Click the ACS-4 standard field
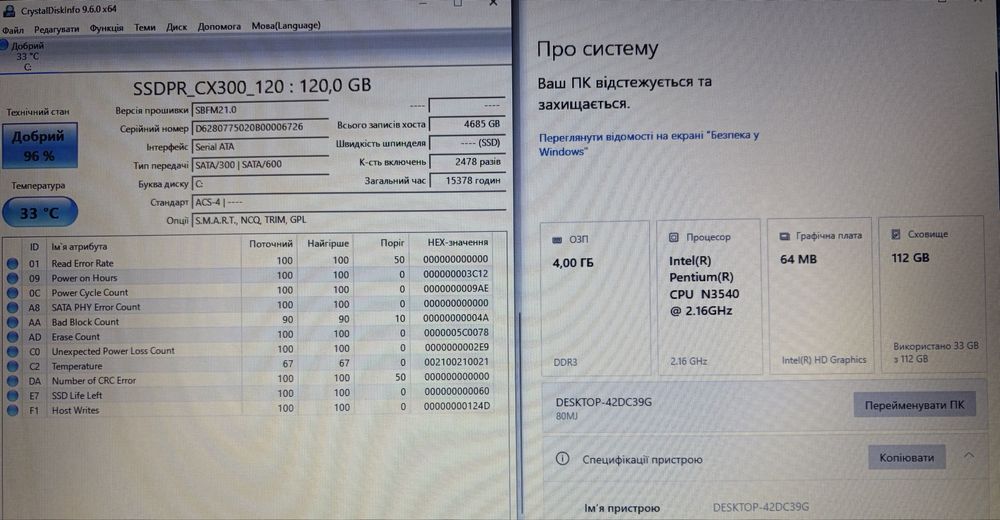 (x=348, y=202)
